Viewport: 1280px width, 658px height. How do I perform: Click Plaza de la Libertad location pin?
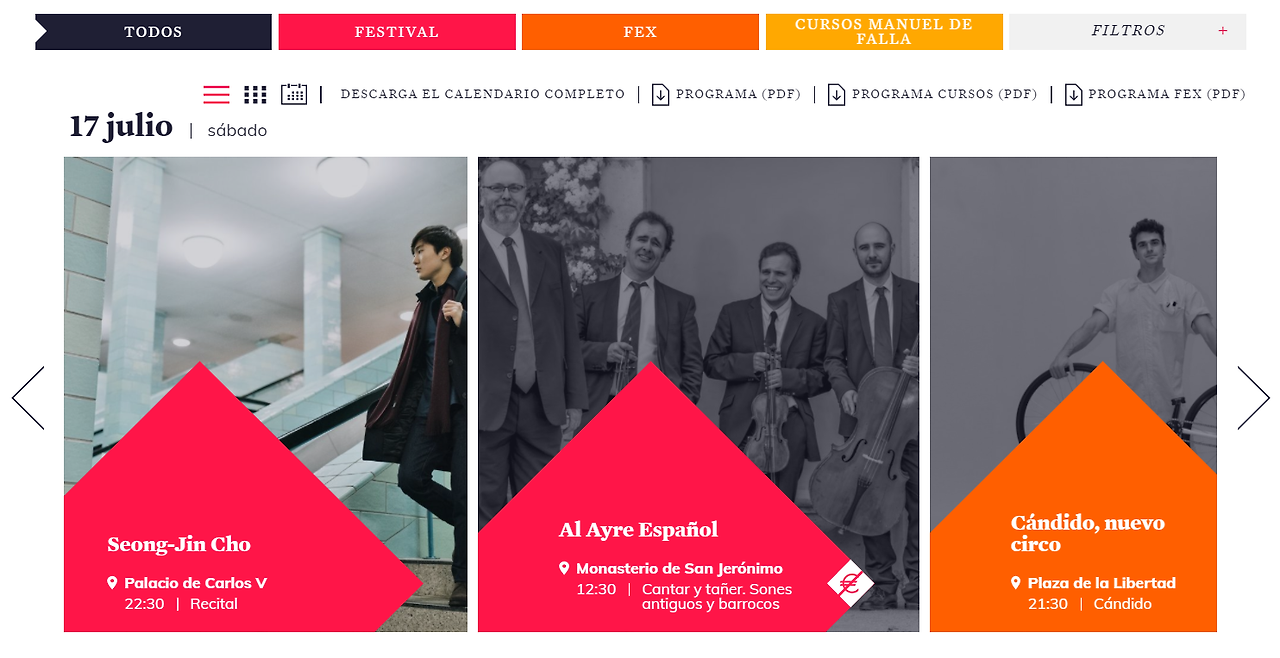tap(1016, 582)
